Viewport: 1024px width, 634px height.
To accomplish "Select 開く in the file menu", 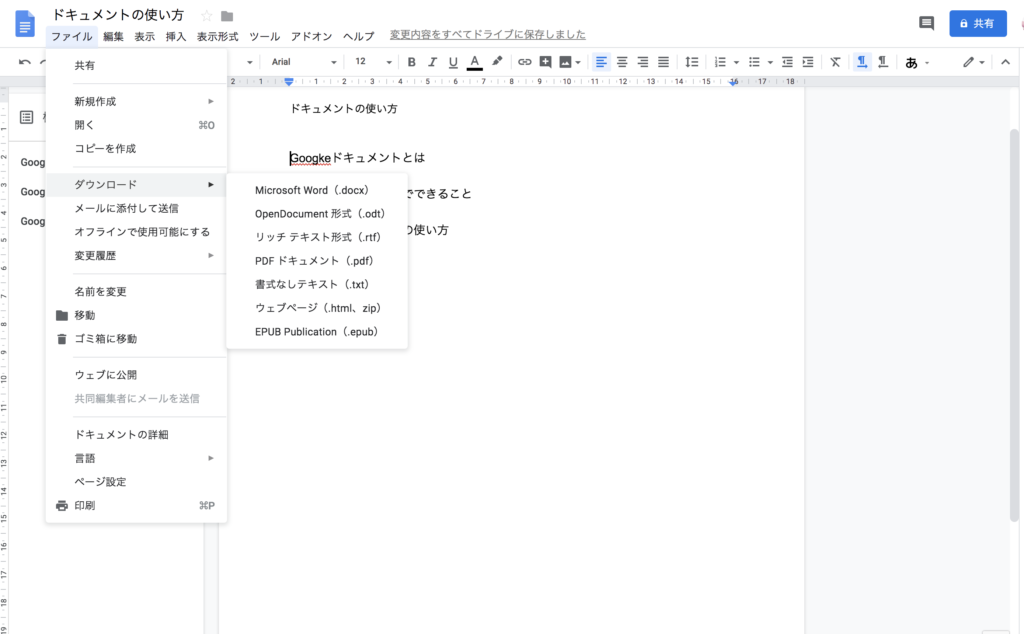I will click(136, 125).
